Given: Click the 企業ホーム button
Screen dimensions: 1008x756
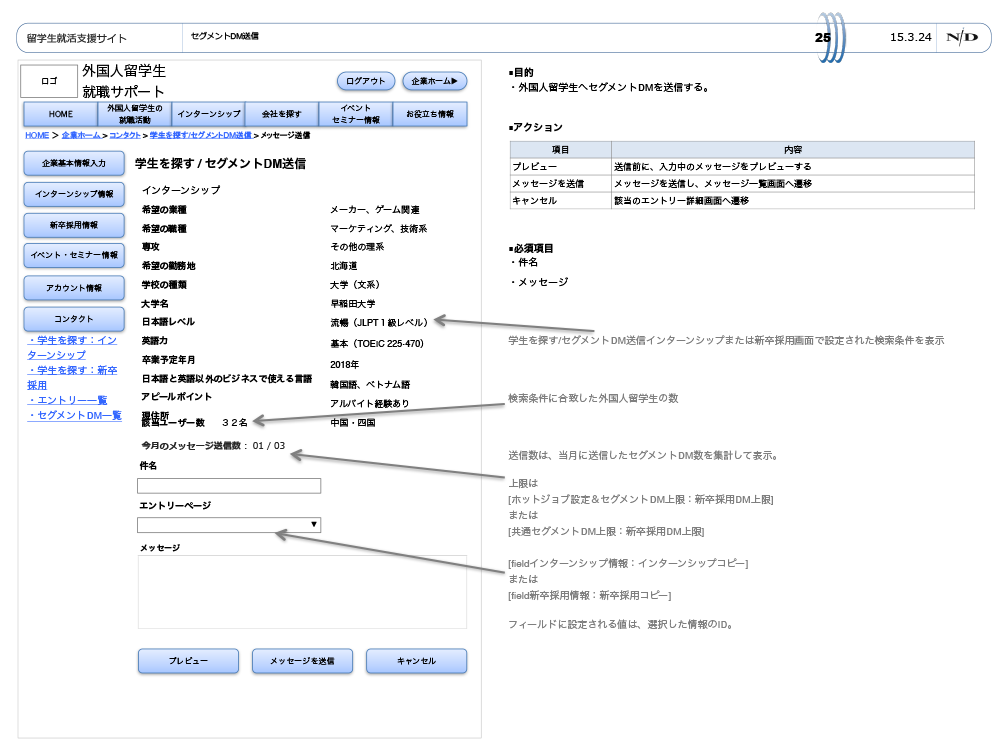Looking at the screenshot, I should 434,81.
